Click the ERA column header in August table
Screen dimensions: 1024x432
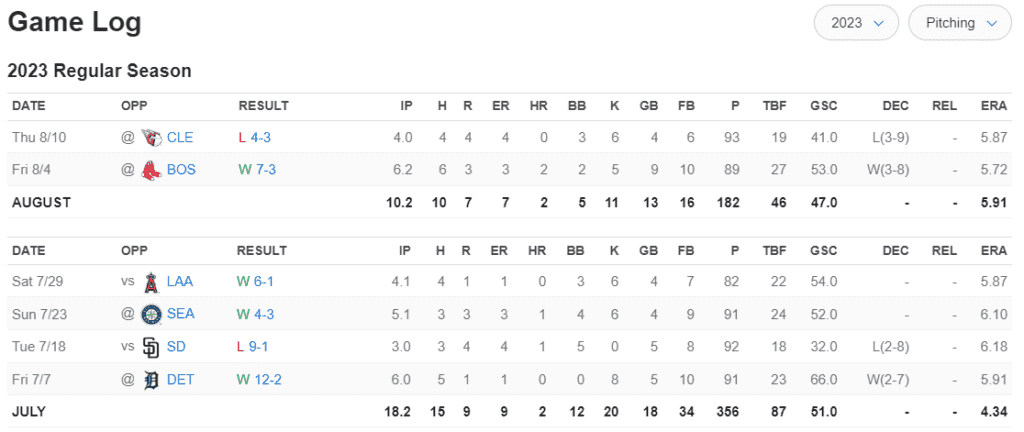[994, 106]
